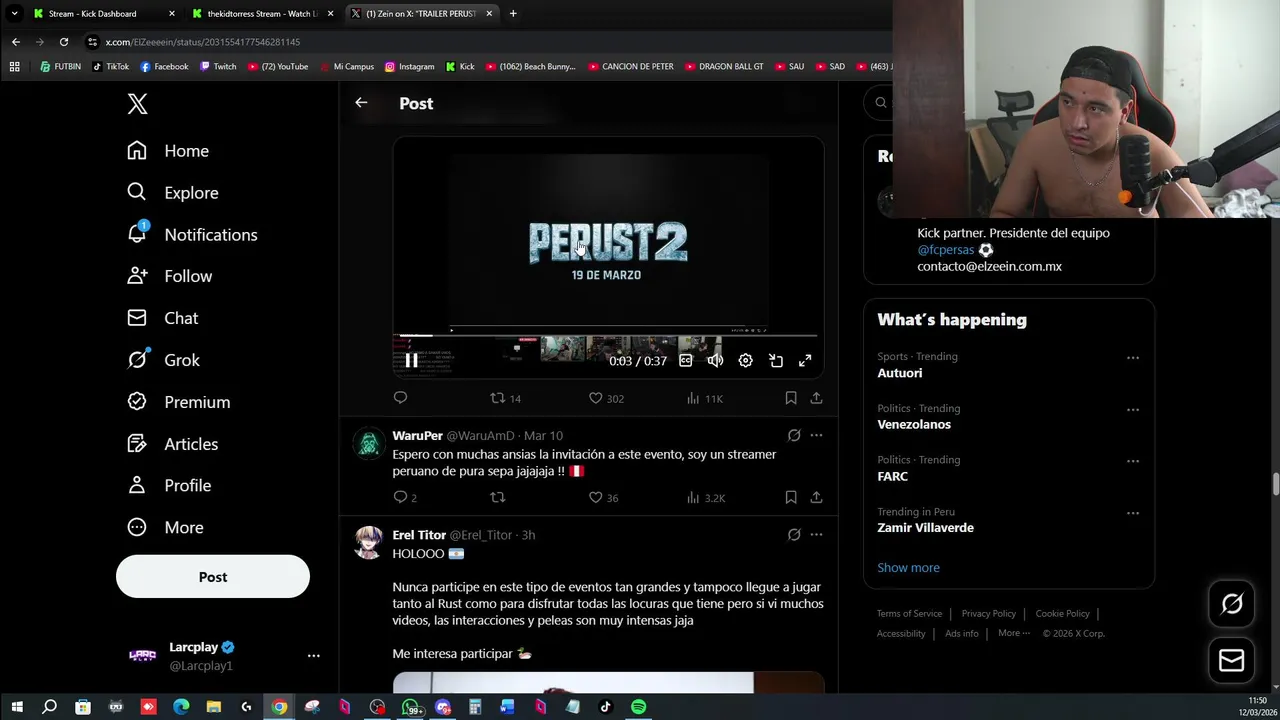Open Twitch bookmark

(218, 67)
